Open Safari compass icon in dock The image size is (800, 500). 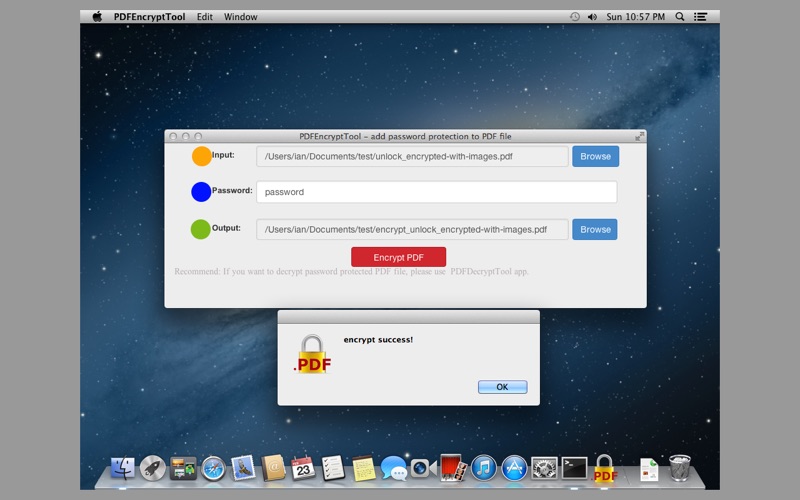(213, 468)
